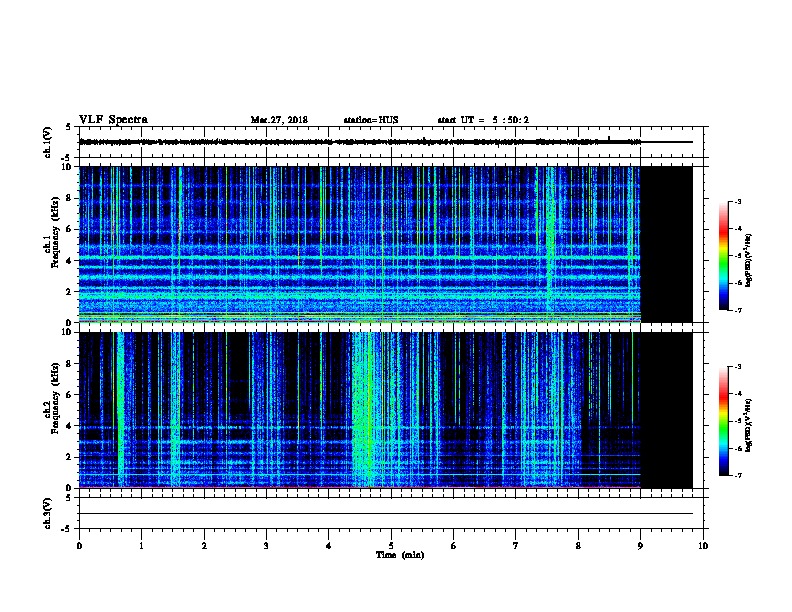Click the ch.2 frequency tick "8"
The width and height of the screenshot is (792, 612).
[70, 364]
